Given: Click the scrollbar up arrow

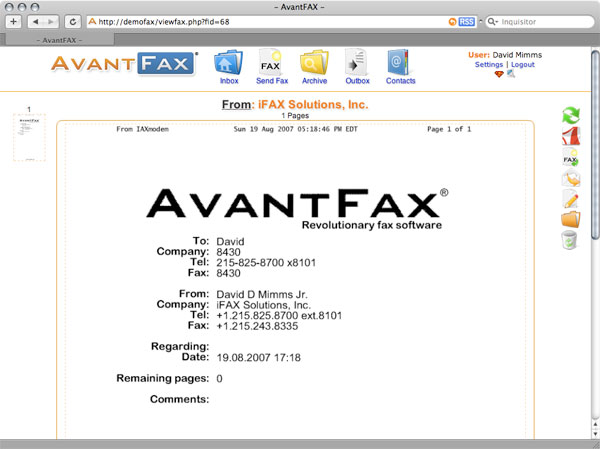Looking at the screenshot, I should 595,425.
